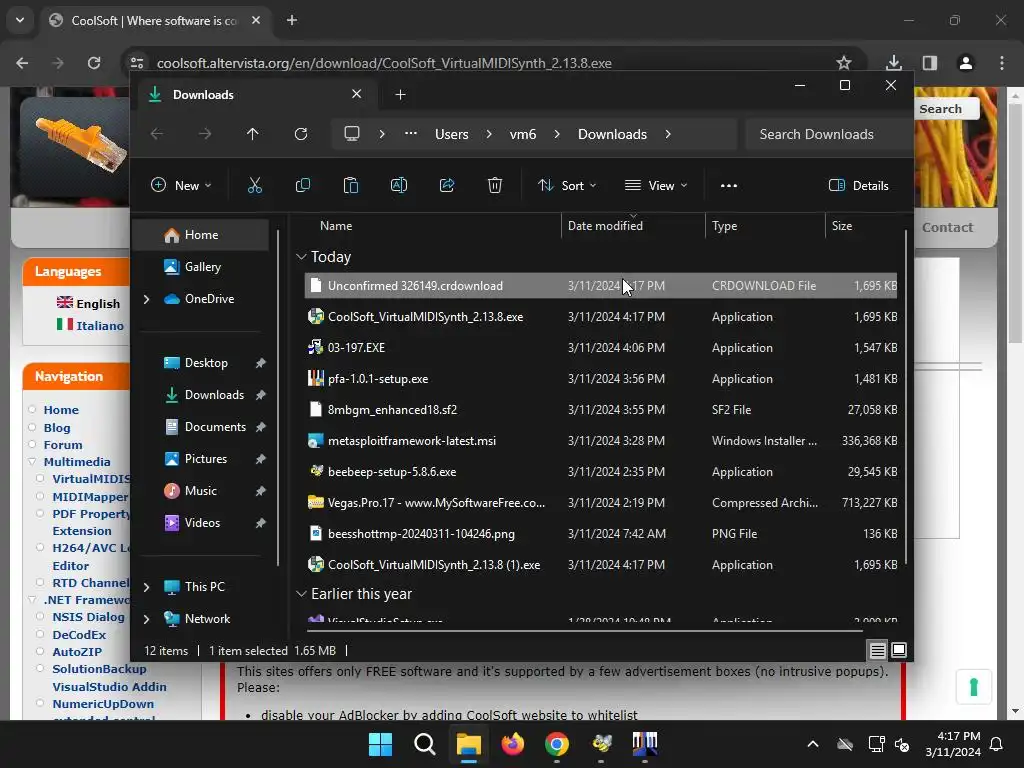
Task: Select the CoolSoft Chrome tab
Action: tap(155, 21)
